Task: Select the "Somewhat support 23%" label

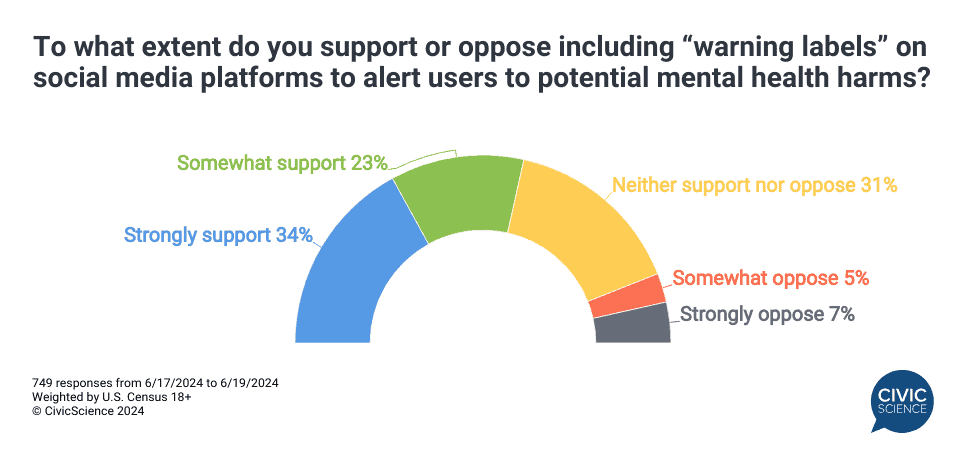Action: 282,162
